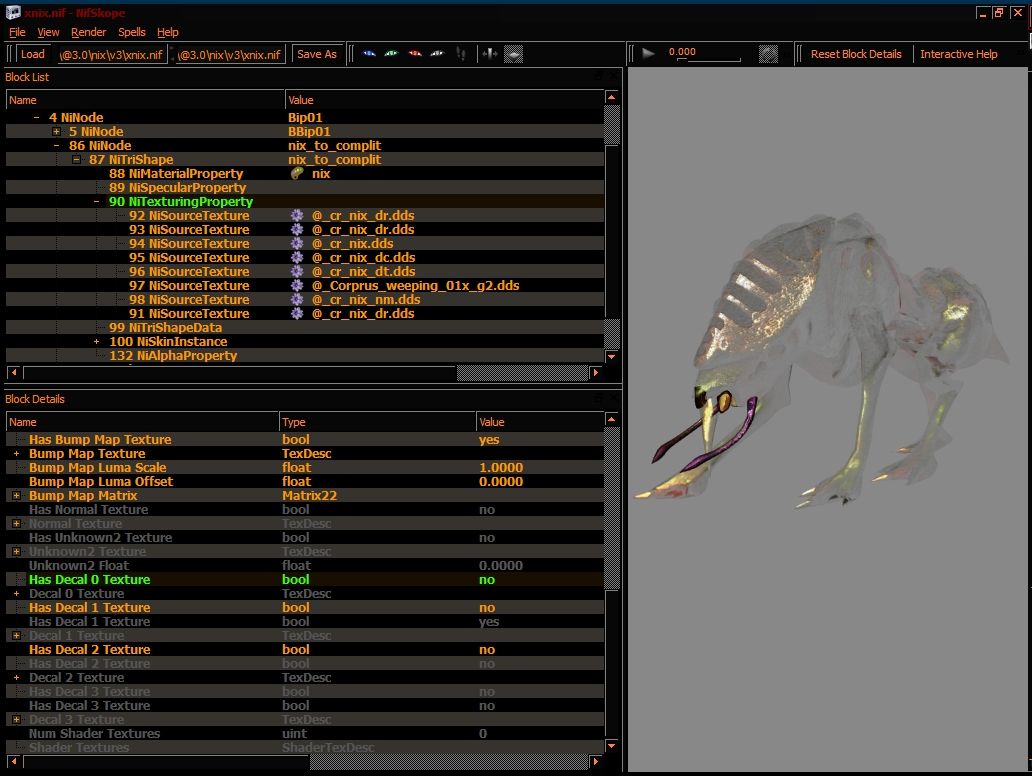The height and width of the screenshot is (776, 1032).
Task: Toggle Has Bump Map Texture value yes
Action: (x=489, y=440)
